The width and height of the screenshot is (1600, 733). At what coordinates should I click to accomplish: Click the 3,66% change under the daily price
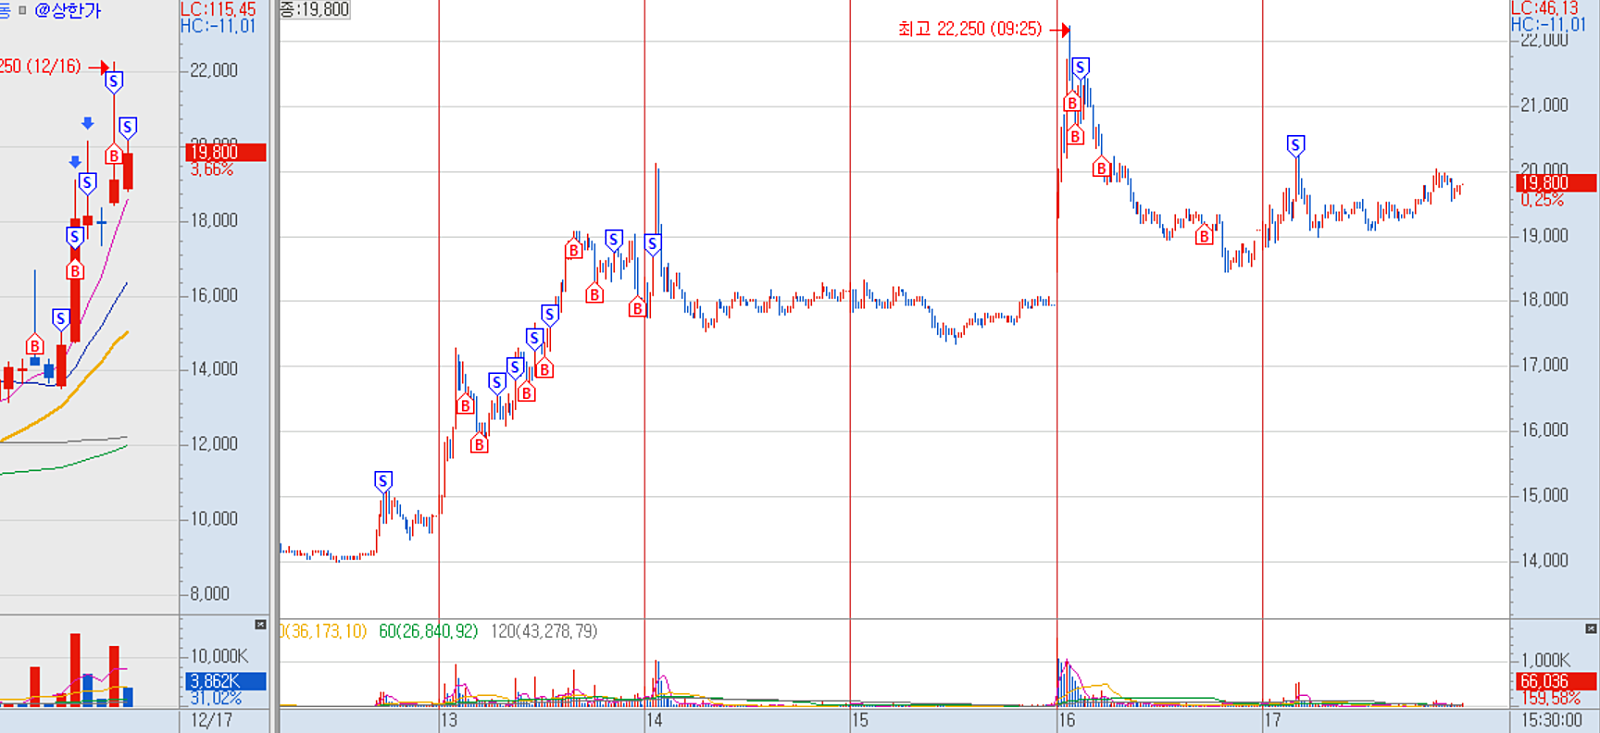tap(212, 170)
